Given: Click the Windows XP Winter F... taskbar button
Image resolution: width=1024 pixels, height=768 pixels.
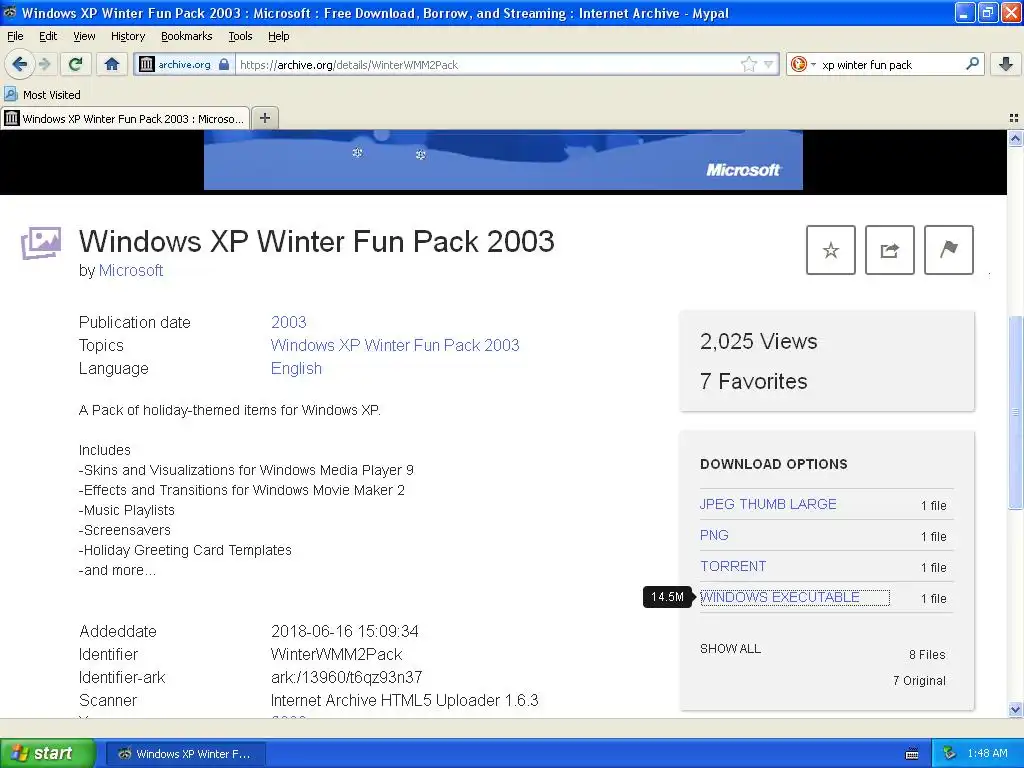Looking at the screenshot, I should point(185,754).
